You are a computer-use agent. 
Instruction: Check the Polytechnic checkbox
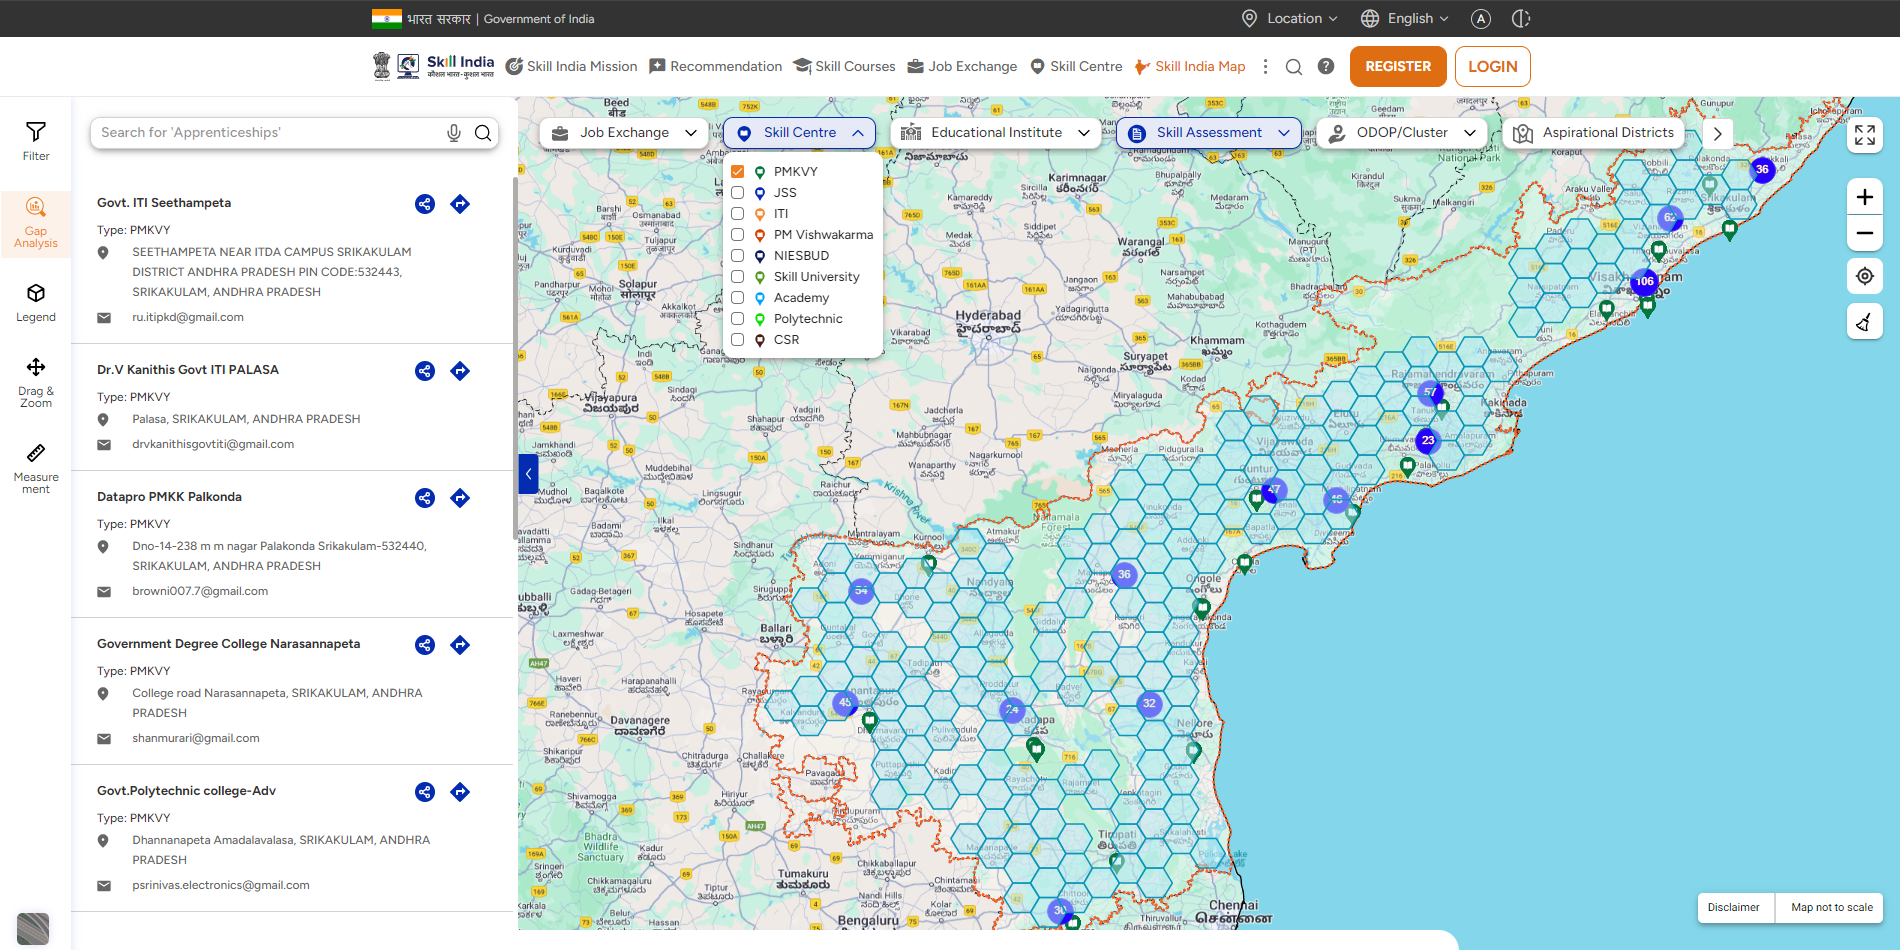point(737,319)
